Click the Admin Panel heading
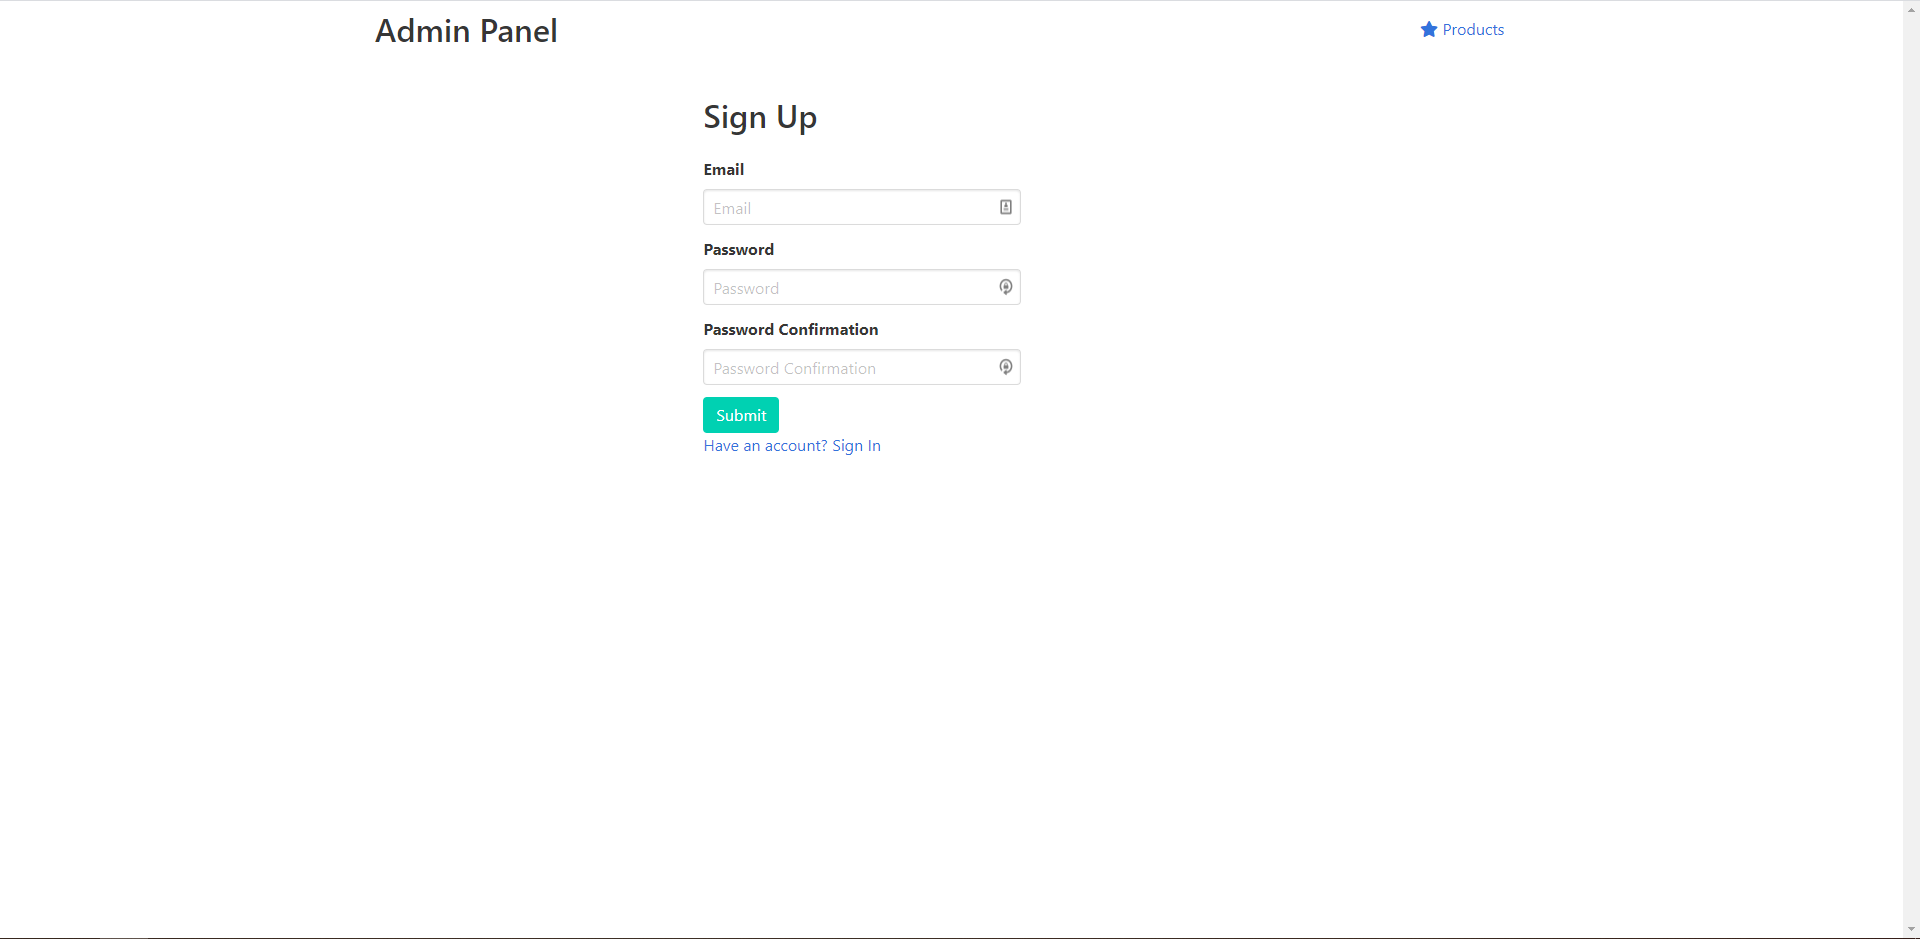Viewport: 1920px width, 939px height. click(x=466, y=31)
